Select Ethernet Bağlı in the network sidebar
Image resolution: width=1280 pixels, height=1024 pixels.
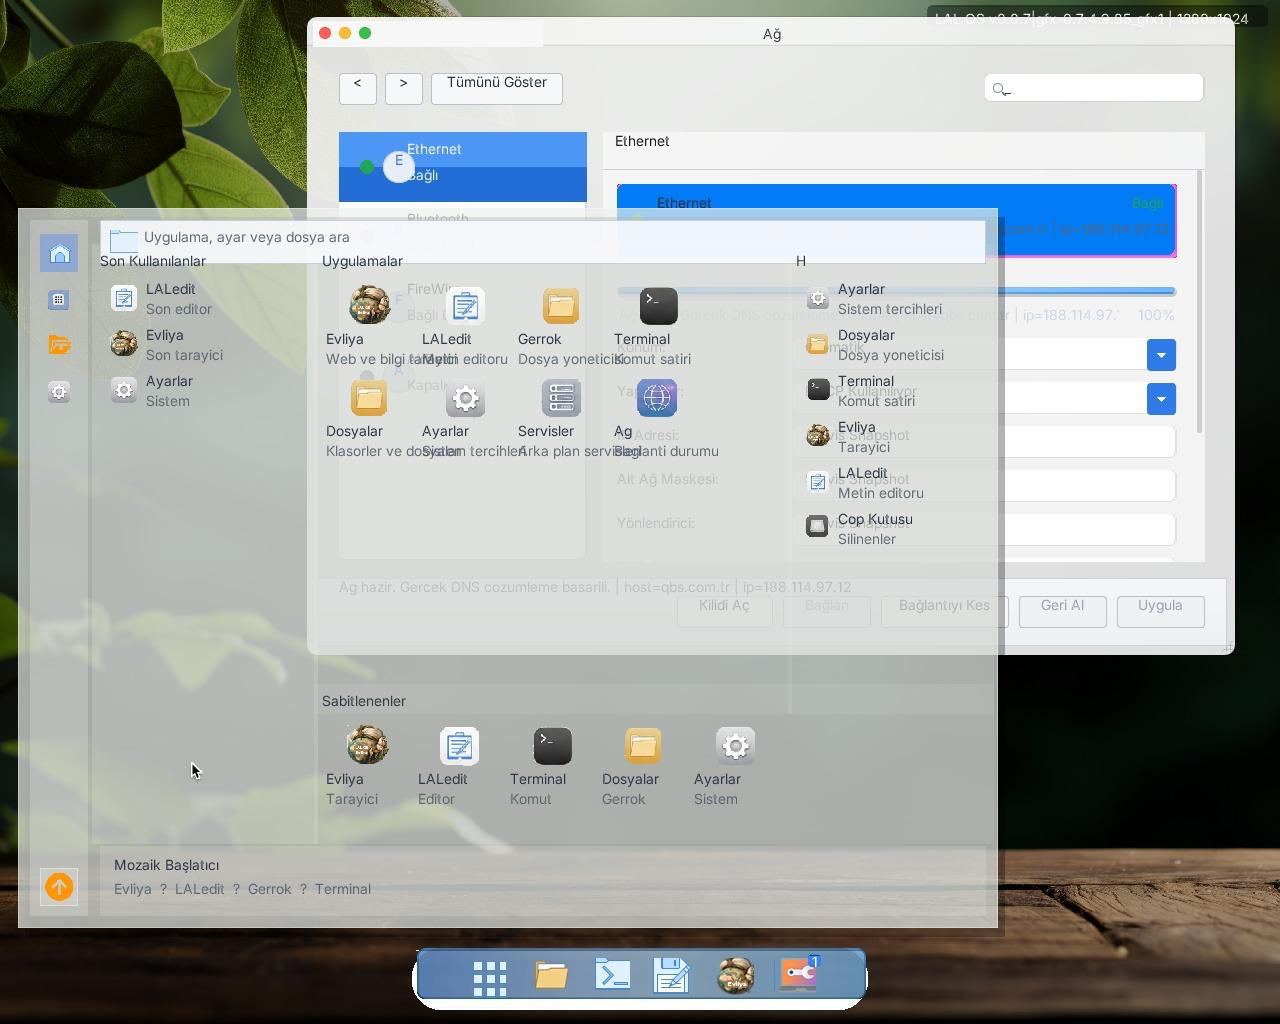click(x=463, y=166)
